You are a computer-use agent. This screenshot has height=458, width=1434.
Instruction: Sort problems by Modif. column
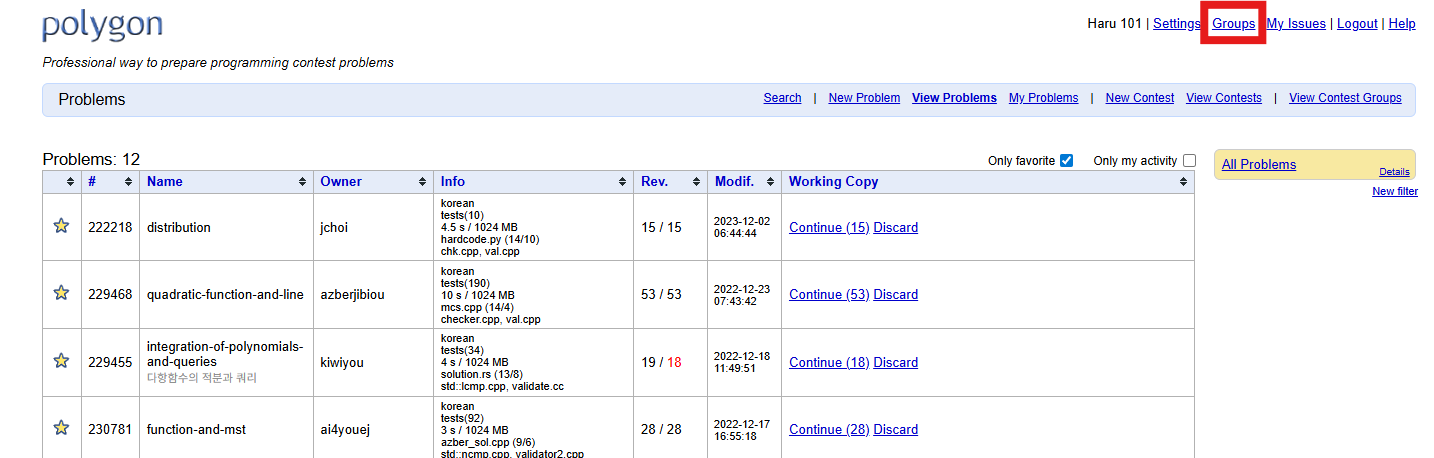[744, 182]
